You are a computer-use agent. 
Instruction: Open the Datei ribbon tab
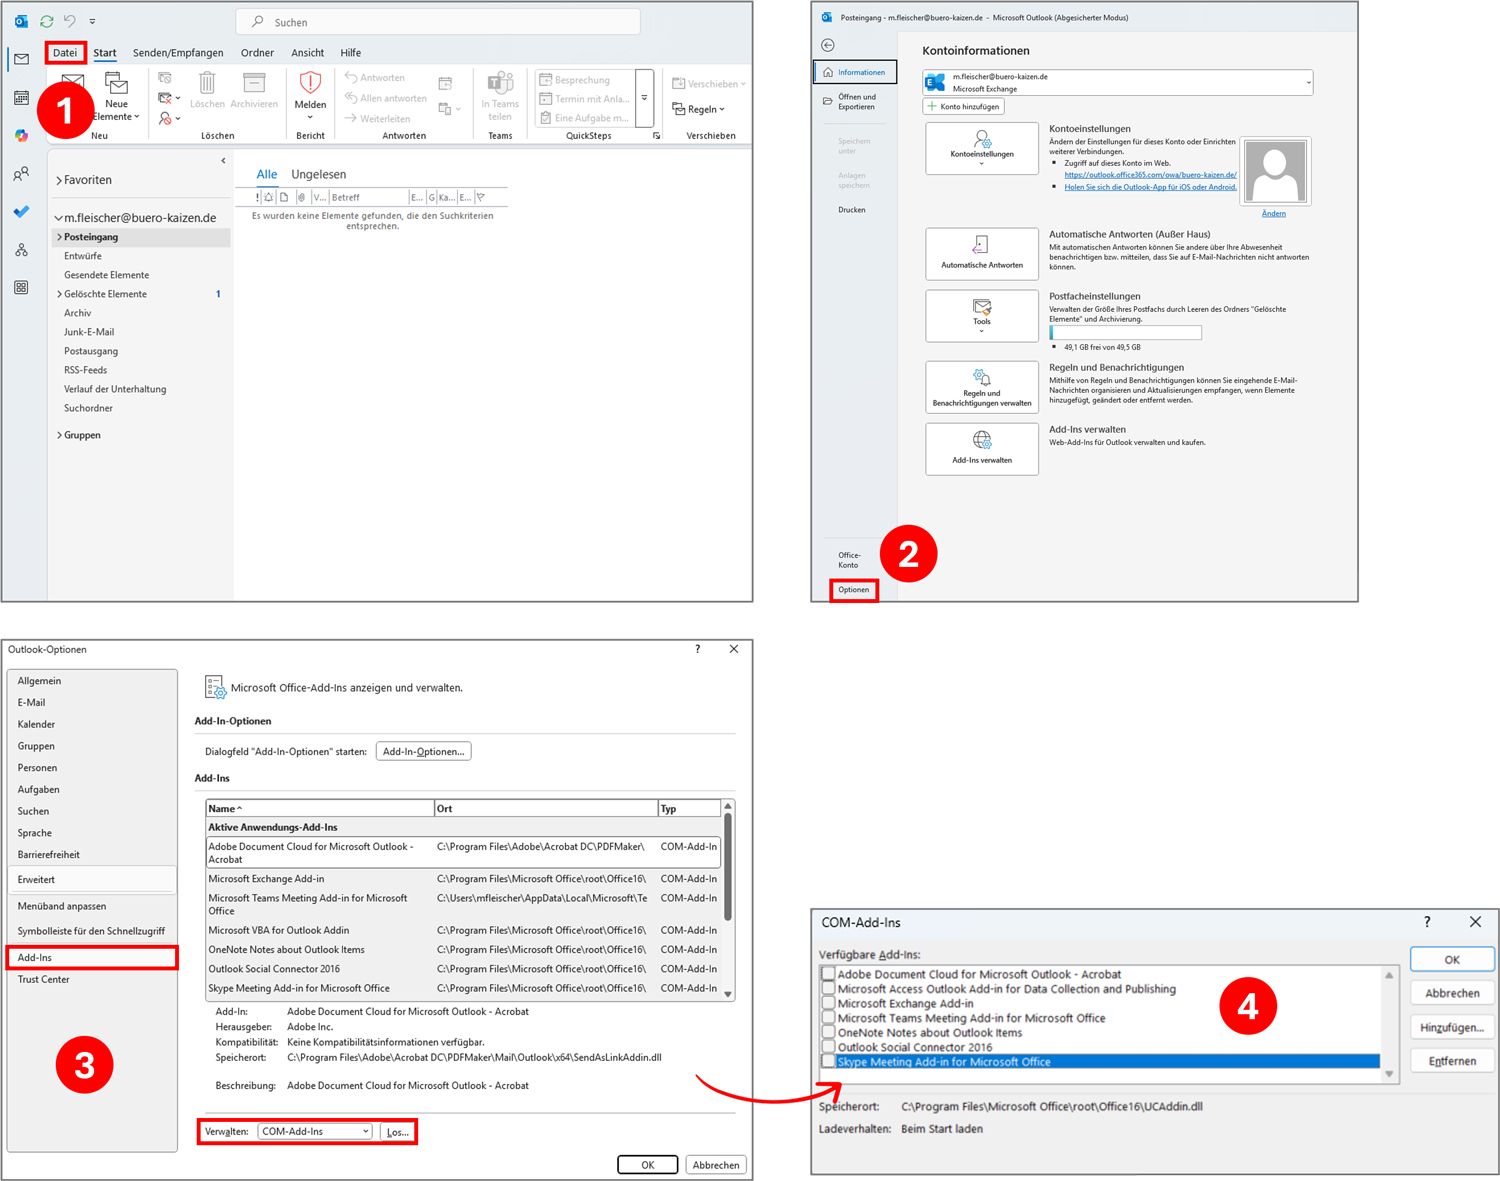point(65,53)
